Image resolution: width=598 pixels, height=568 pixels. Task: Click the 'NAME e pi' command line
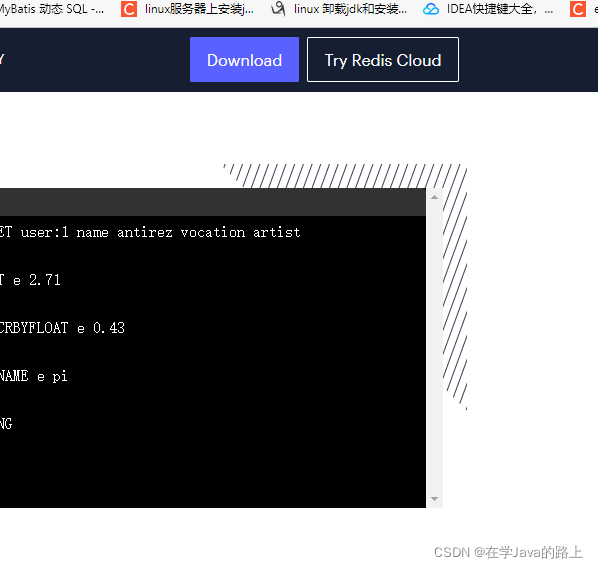click(34, 376)
